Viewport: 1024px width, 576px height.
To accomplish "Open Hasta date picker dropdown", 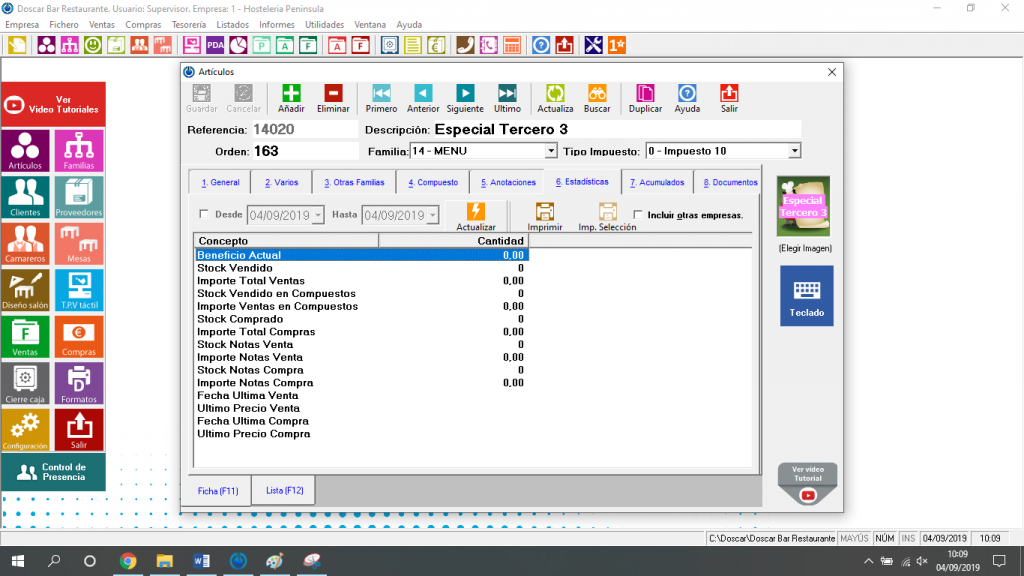I will click(432, 215).
